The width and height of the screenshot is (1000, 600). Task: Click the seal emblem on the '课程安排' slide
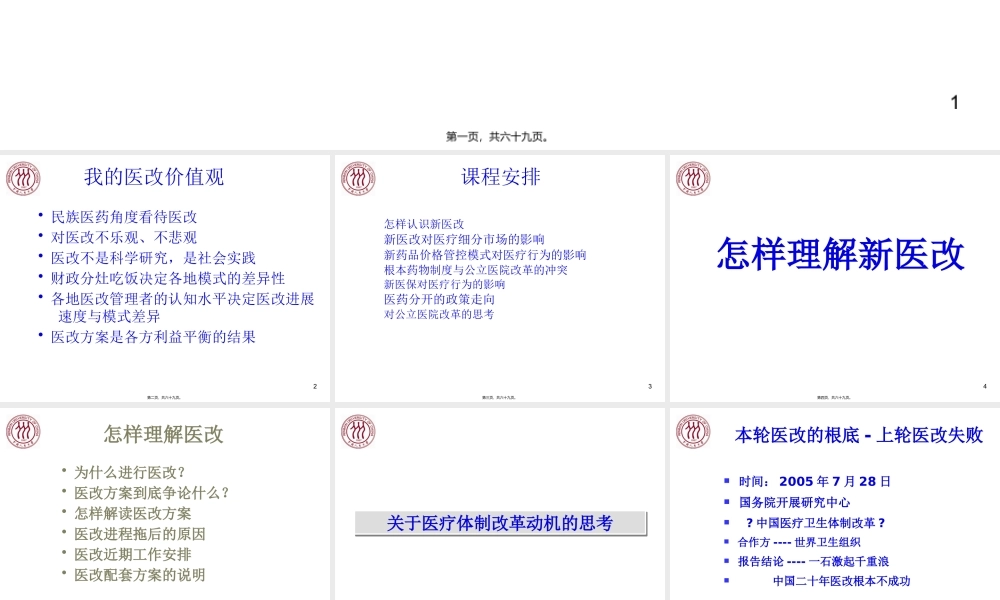[x=358, y=176]
